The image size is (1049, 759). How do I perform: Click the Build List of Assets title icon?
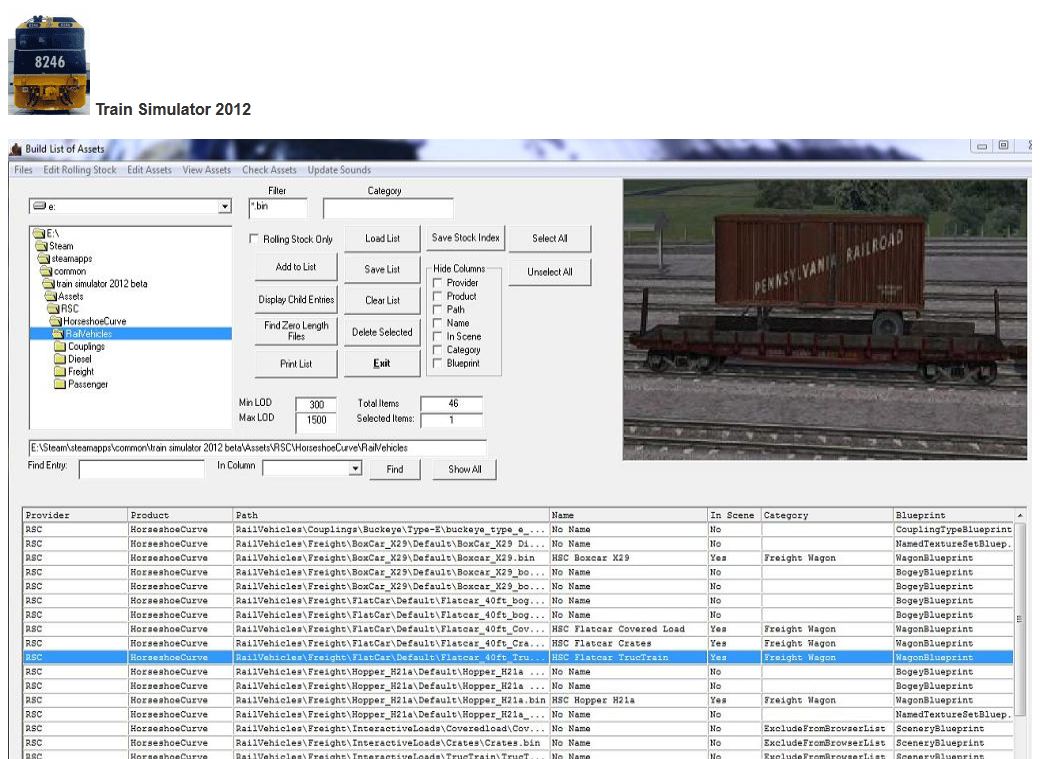point(15,149)
